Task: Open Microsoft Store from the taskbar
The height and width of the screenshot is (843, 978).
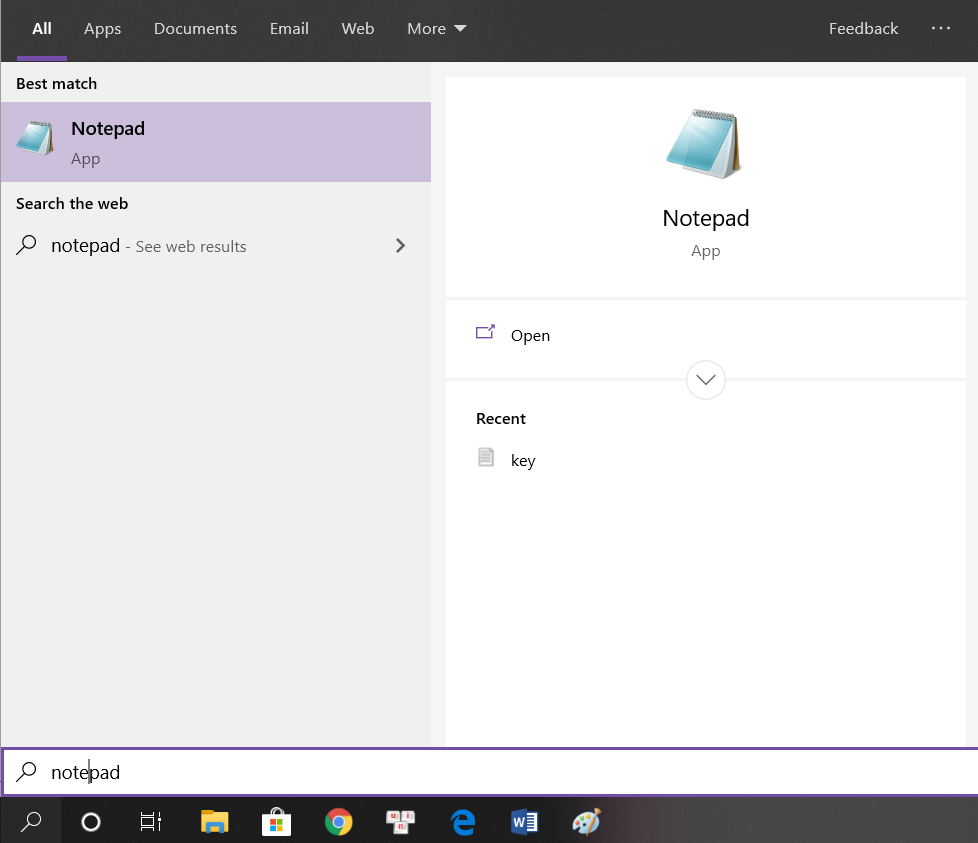Action: click(x=276, y=822)
